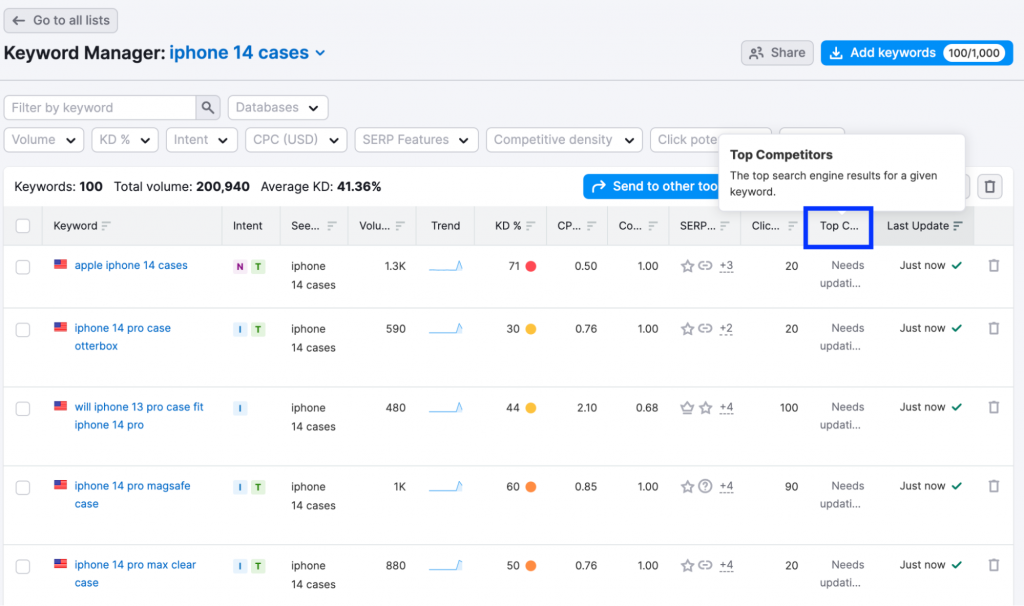Screen dimensions: 1024x606
Task: Click the Trend sparkline for 'iphone 14 pro max clear case'
Action: pyautogui.click(x=445, y=566)
